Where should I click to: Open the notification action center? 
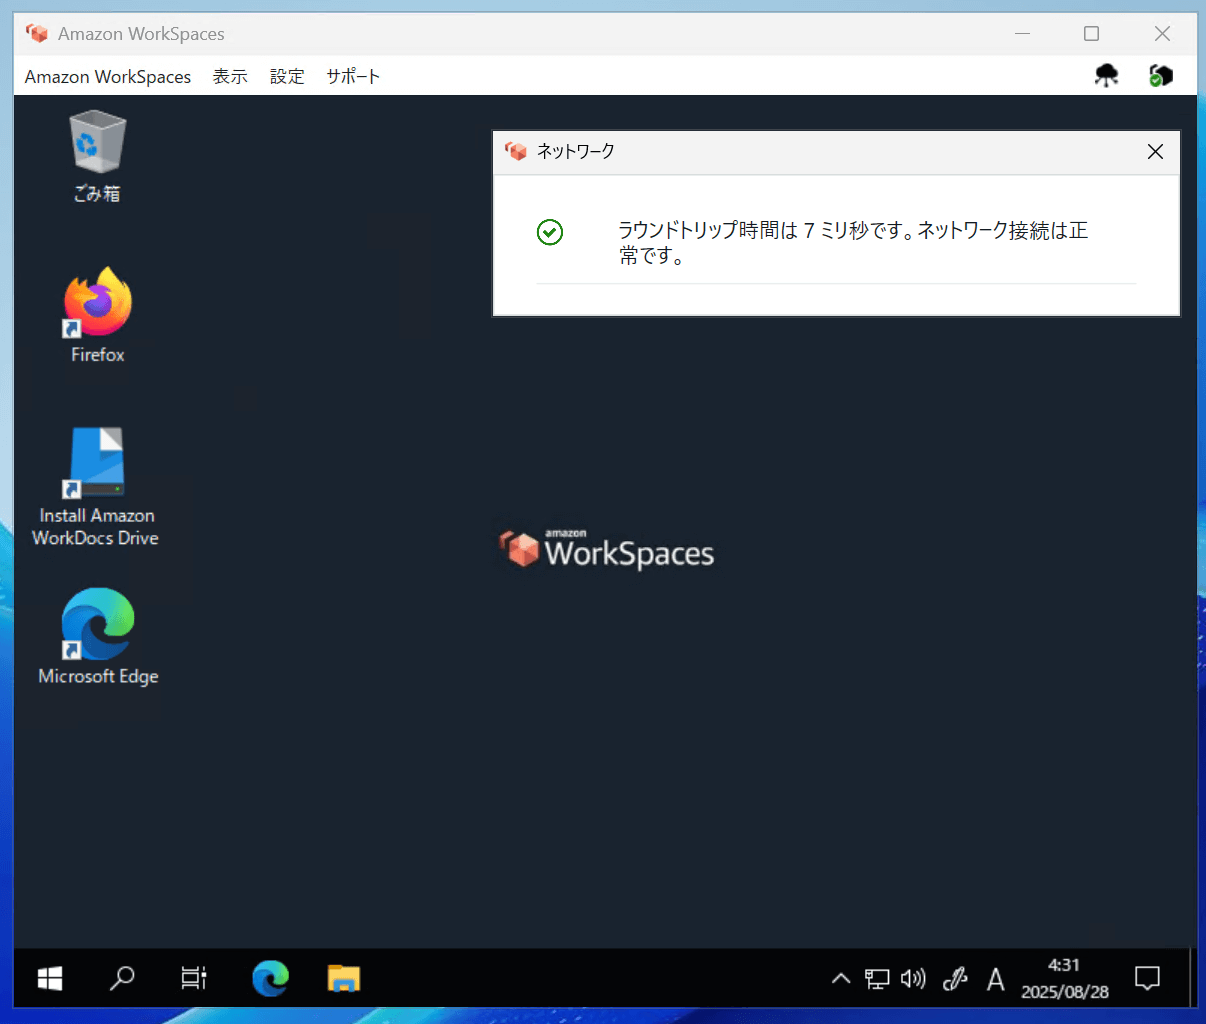click(x=1148, y=978)
